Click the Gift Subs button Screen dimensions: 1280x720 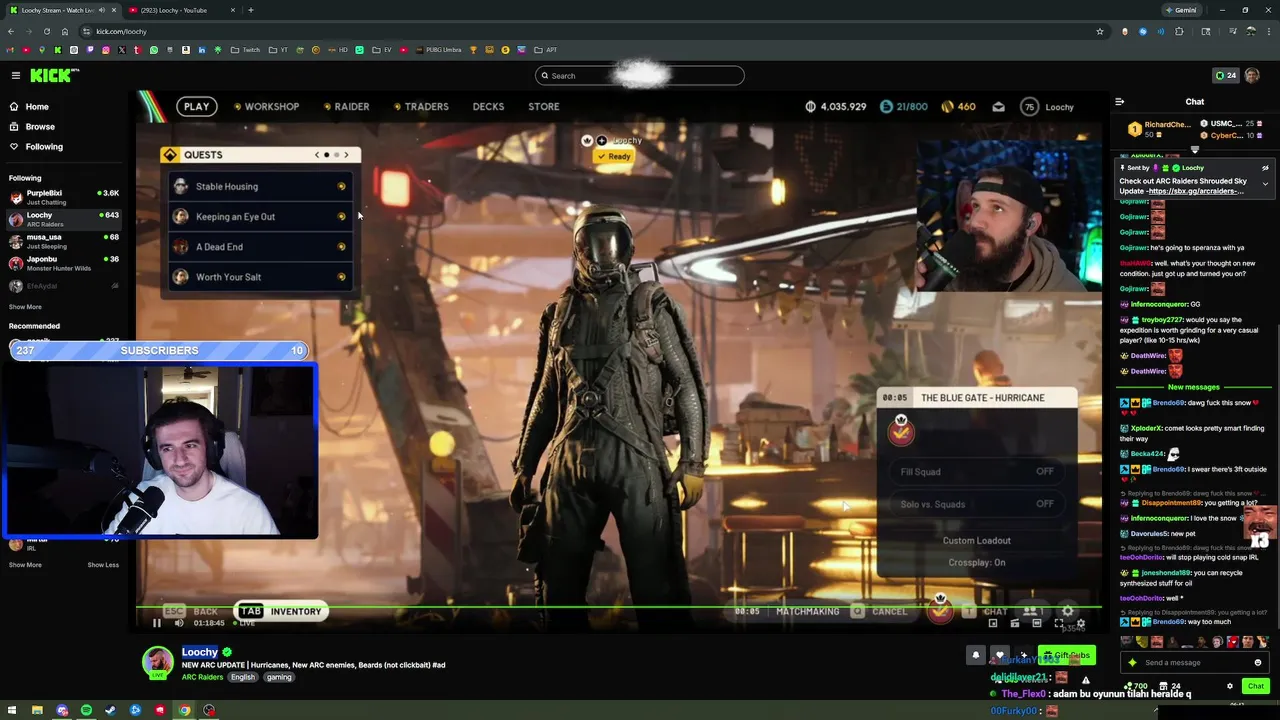click(1067, 655)
